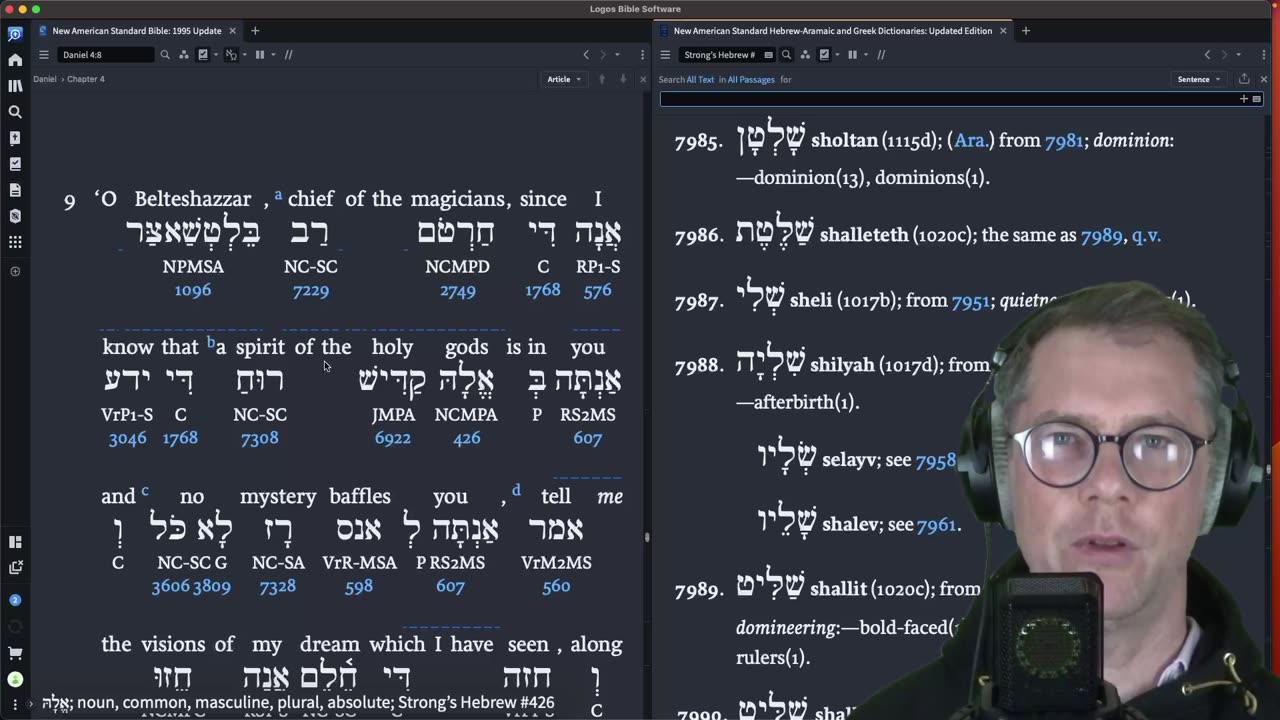Click the close all panels icon in sidebar
The height and width of the screenshot is (720, 1280).
tap(15, 567)
